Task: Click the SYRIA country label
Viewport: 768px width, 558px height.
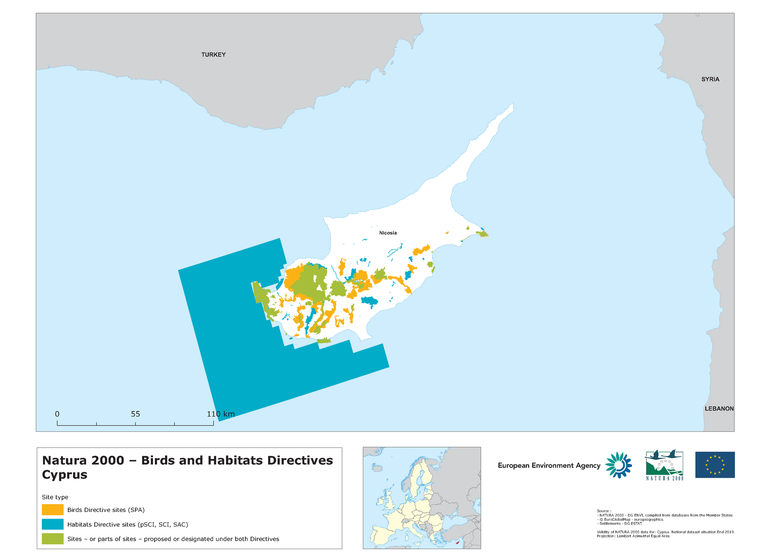Action: point(710,78)
